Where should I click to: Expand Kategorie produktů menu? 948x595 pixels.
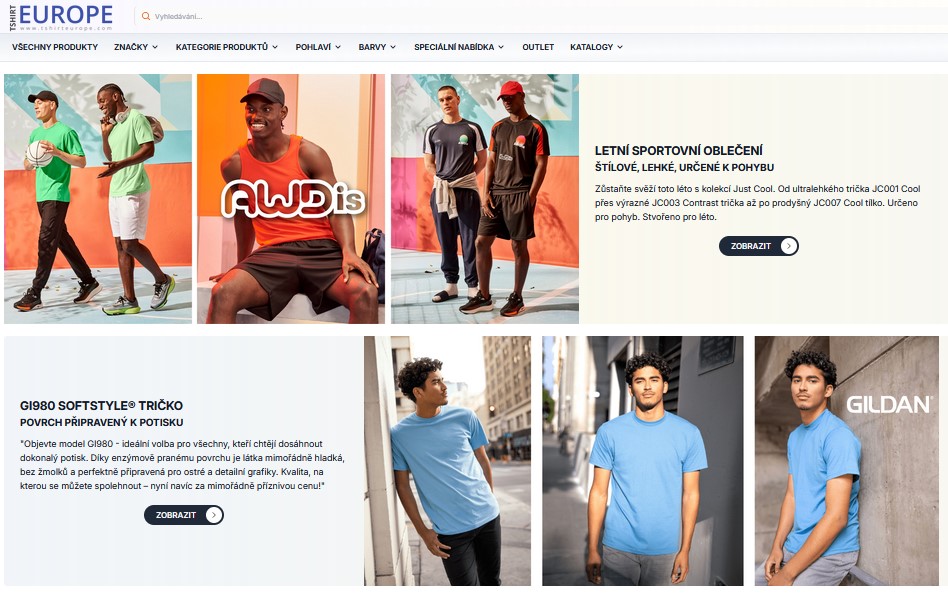227,47
